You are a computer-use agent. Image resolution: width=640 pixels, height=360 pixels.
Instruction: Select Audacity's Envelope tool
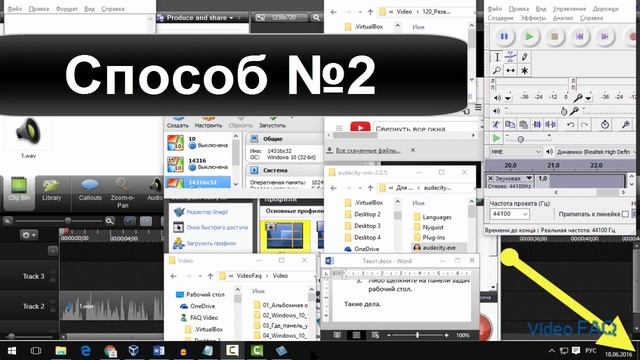pos(511,57)
